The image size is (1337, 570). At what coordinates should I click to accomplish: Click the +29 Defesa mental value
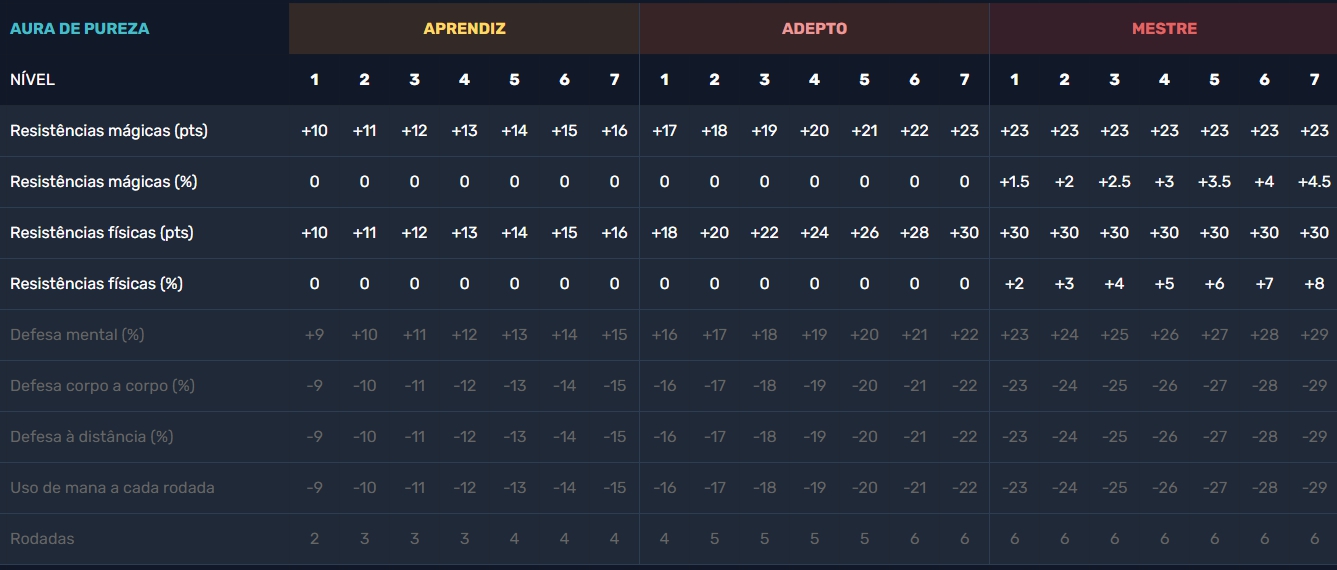click(x=1313, y=335)
